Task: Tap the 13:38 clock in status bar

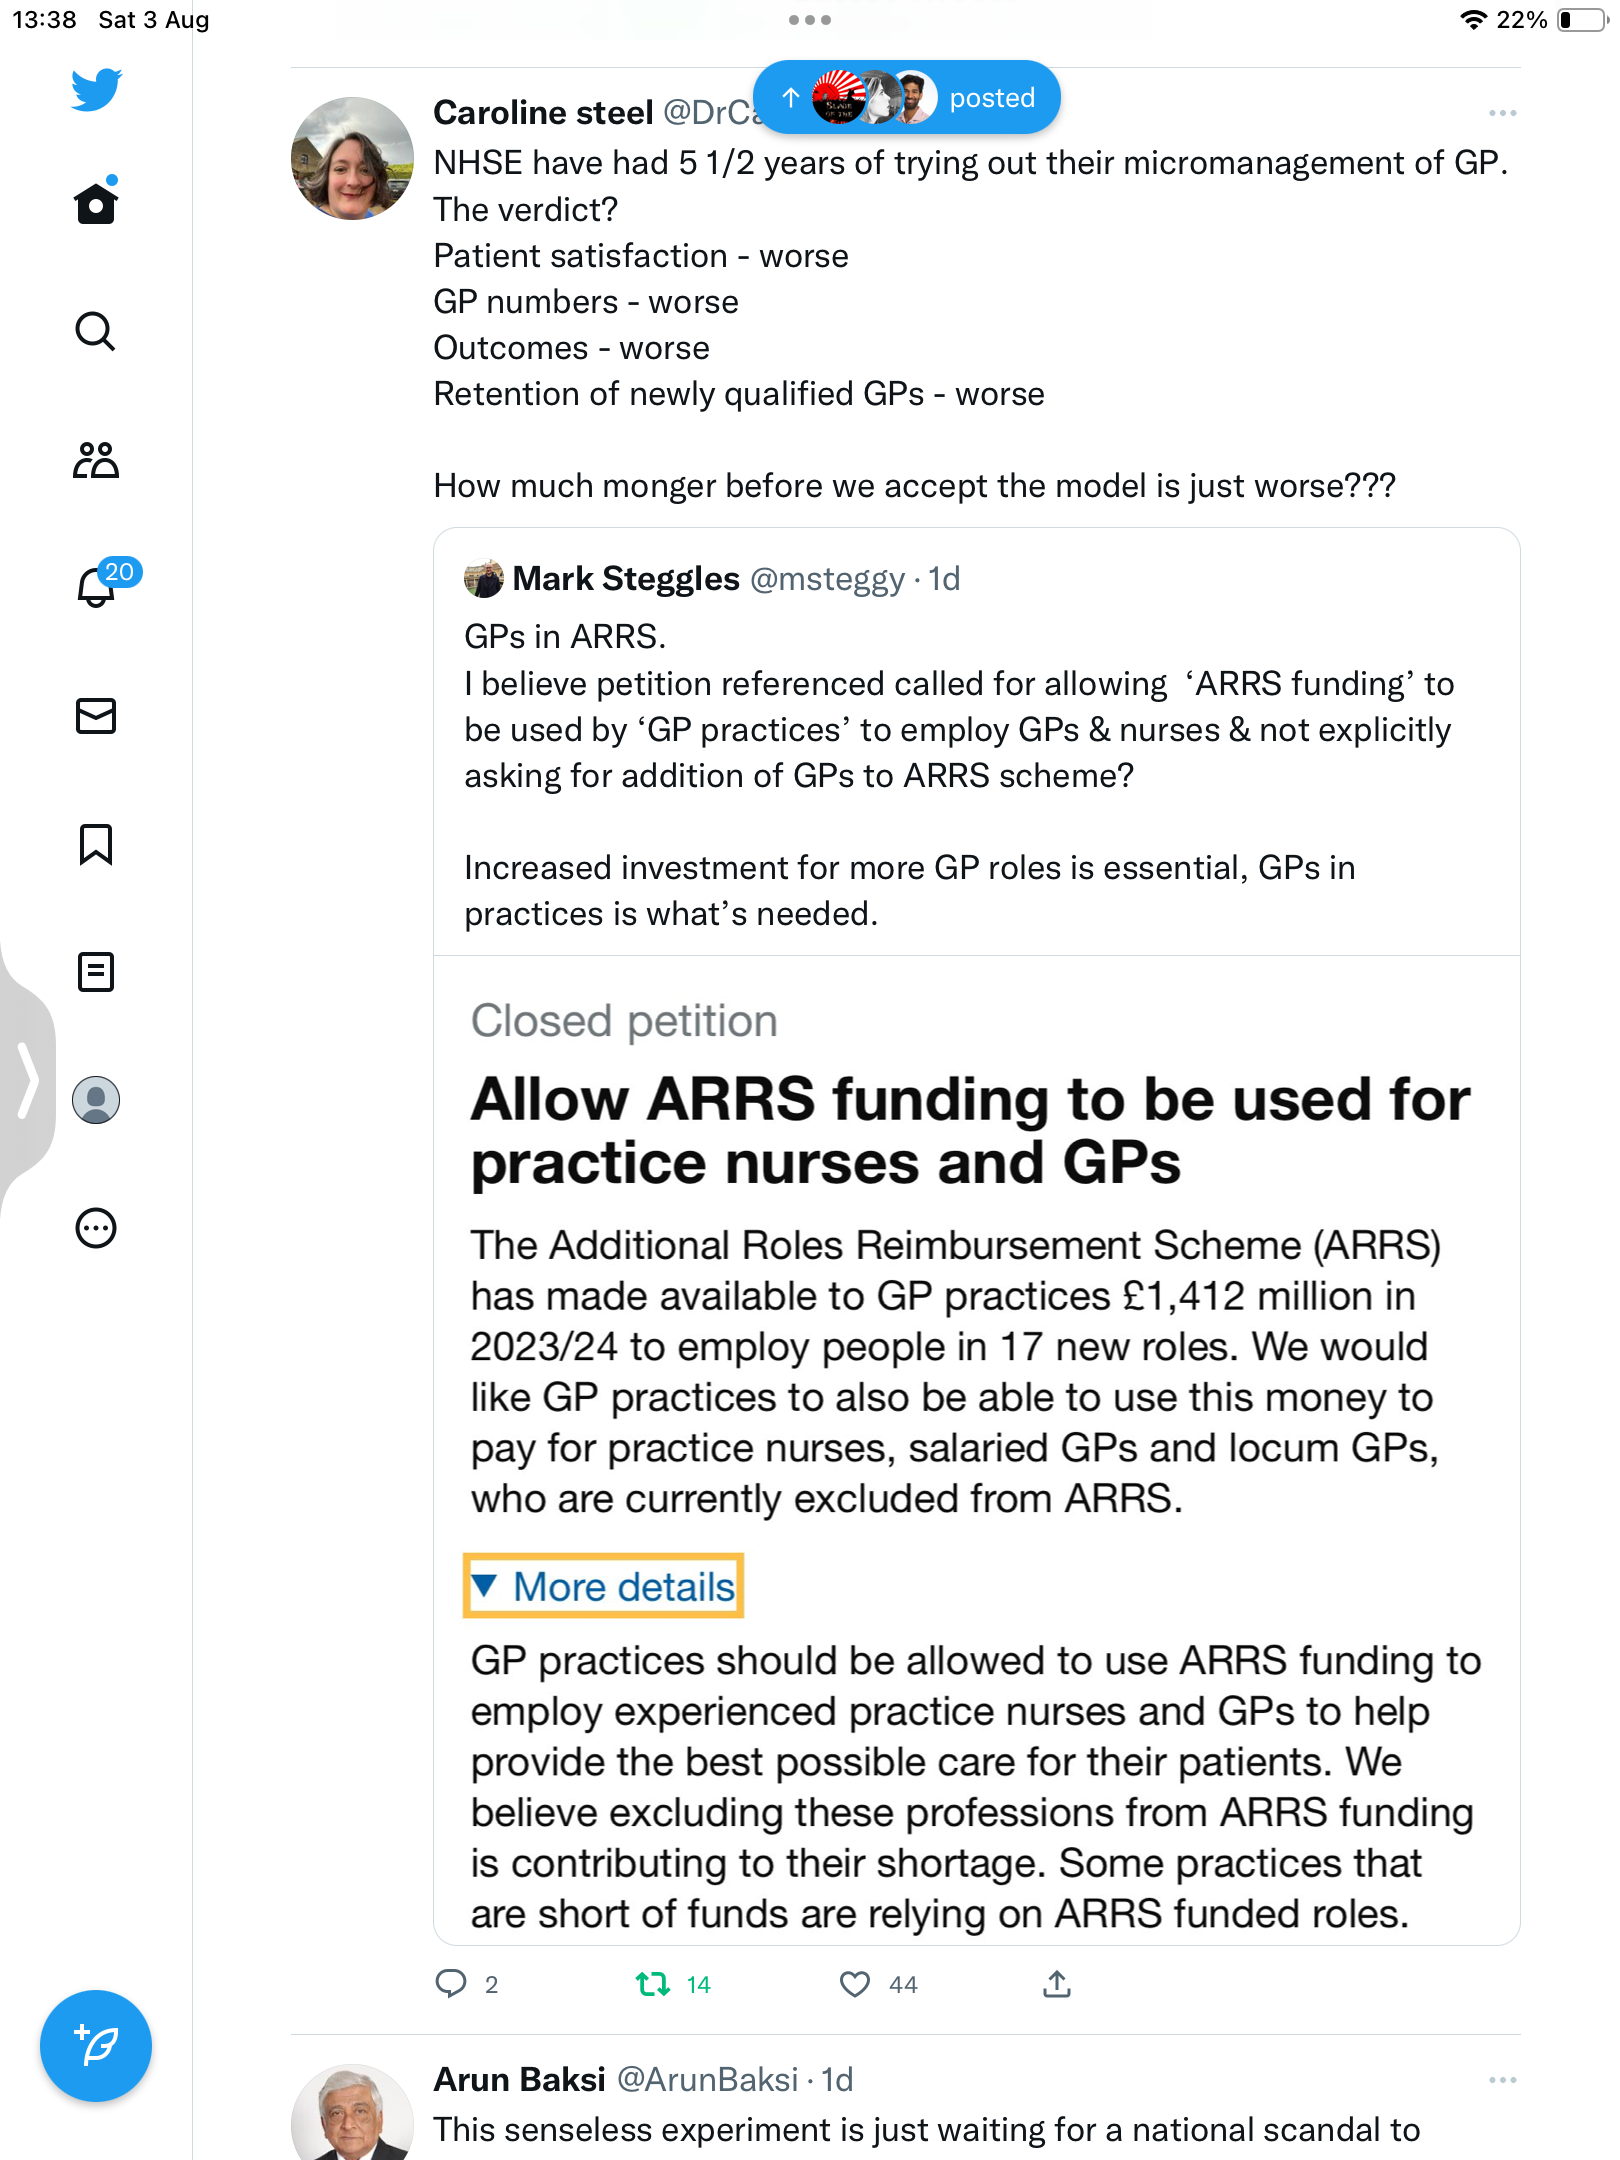Action: 44,20
